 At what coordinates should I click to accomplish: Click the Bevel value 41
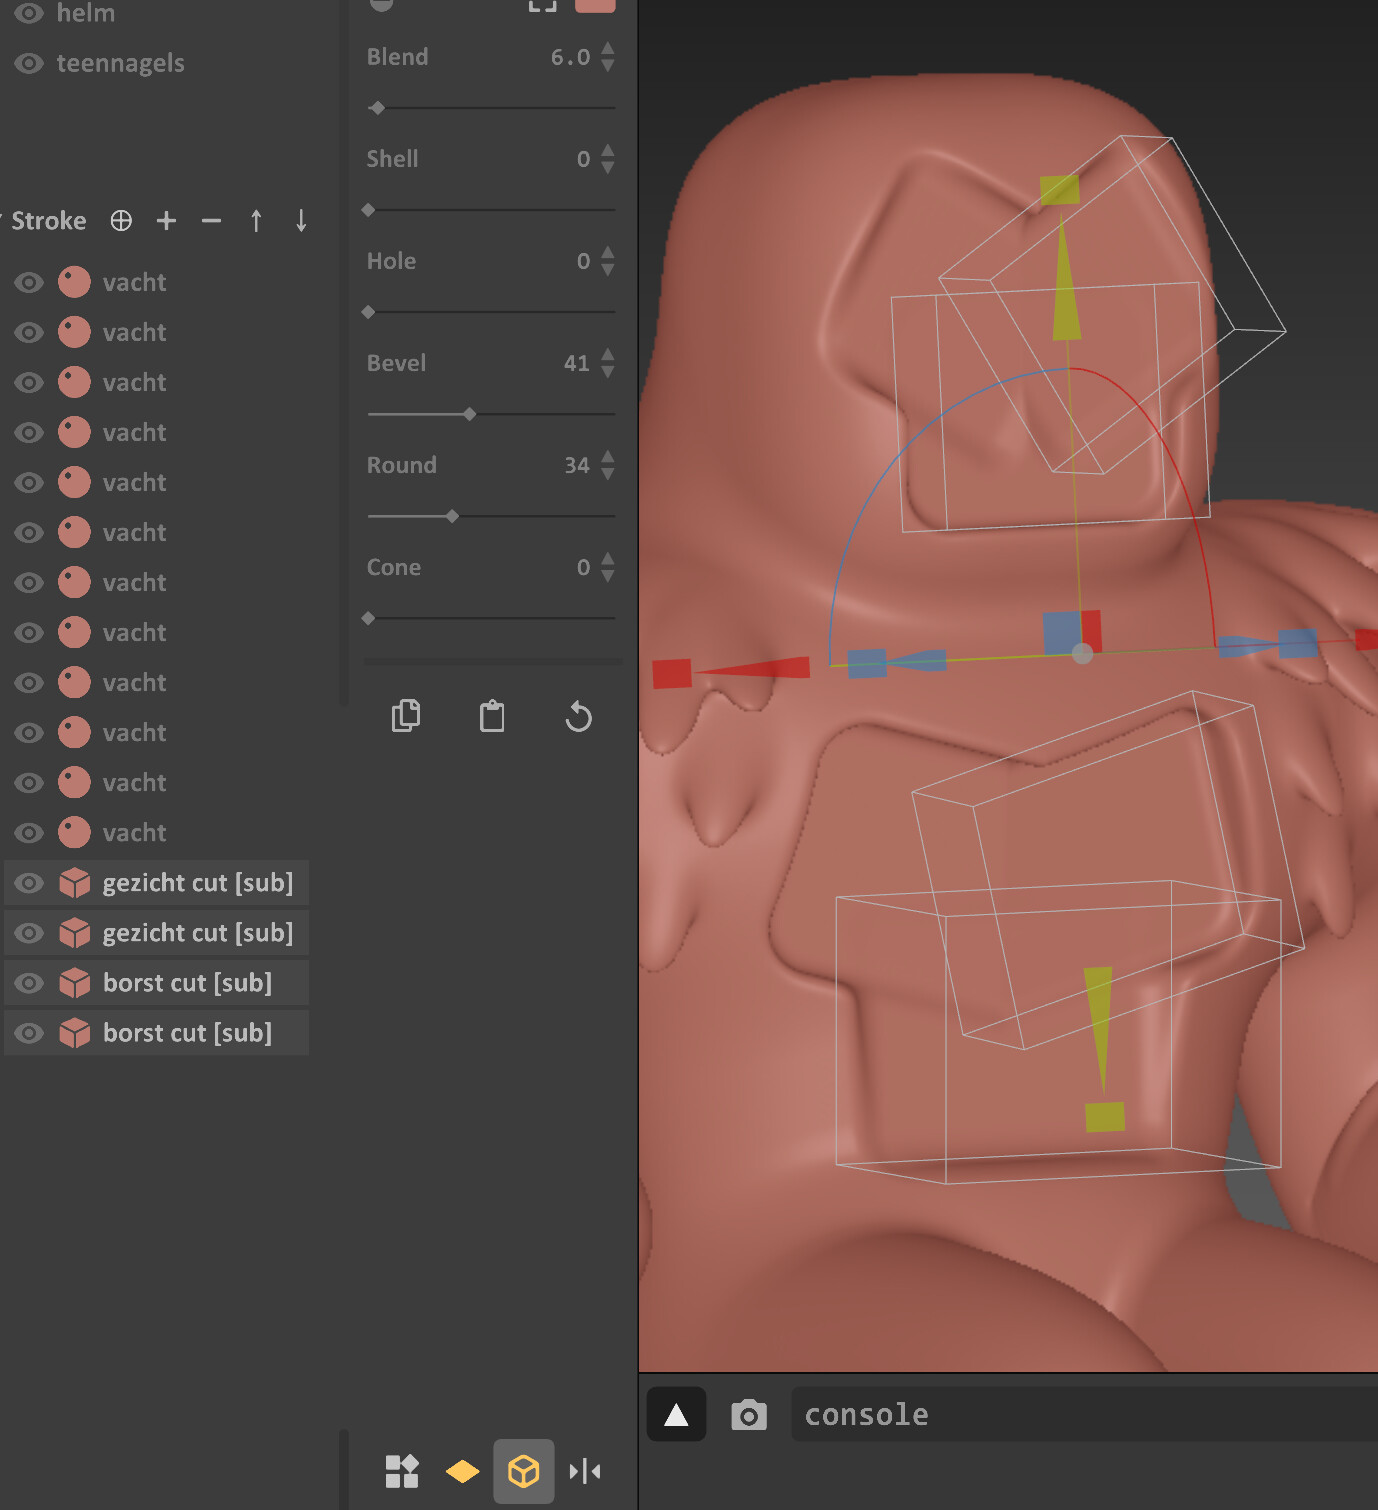click(577, 363)
